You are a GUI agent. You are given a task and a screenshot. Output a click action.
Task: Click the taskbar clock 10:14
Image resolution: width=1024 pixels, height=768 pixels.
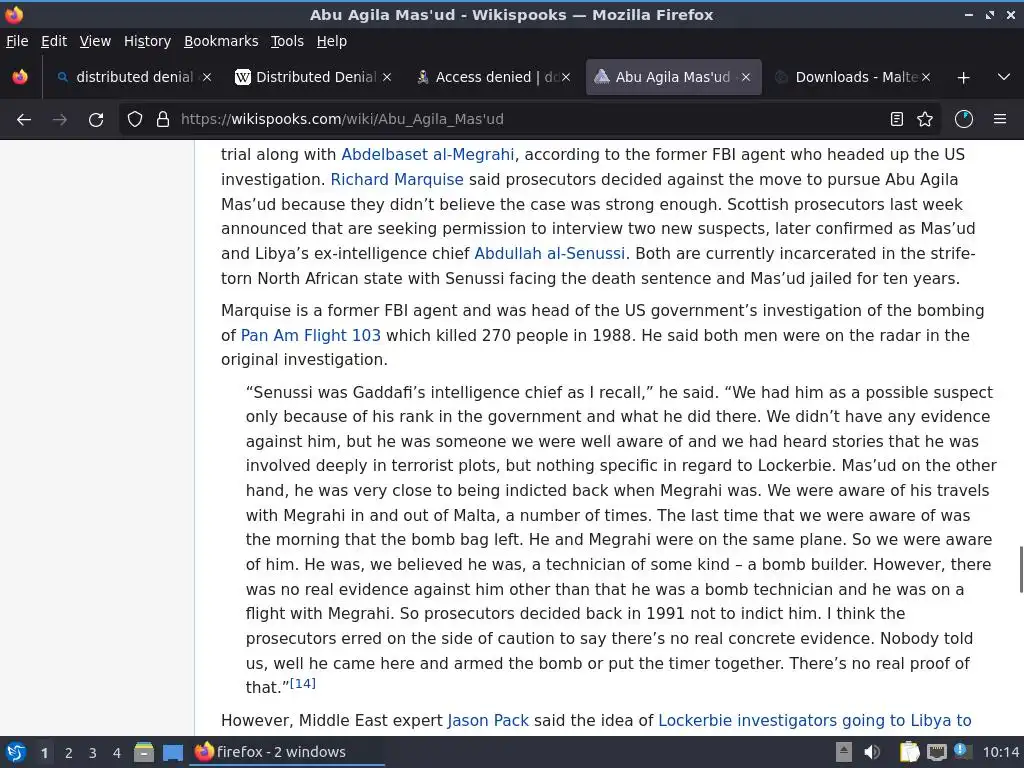point(1000,752)
